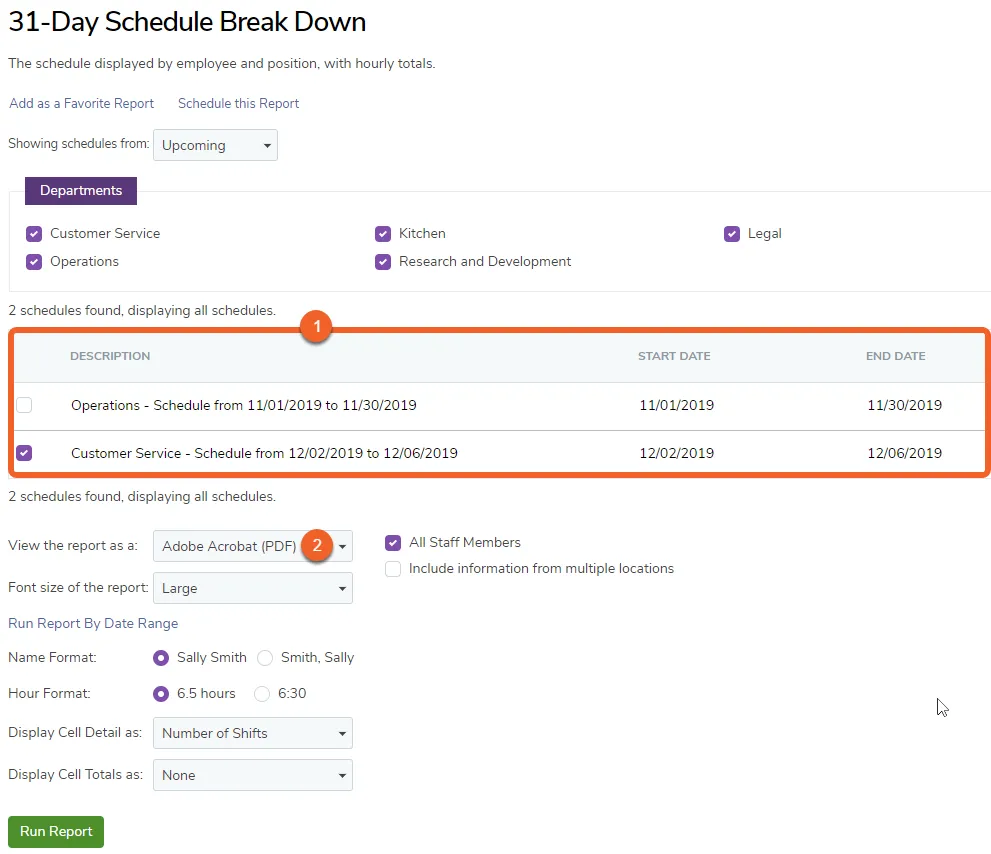Toggle the All Staff Members checkbox

click(393, 543)
